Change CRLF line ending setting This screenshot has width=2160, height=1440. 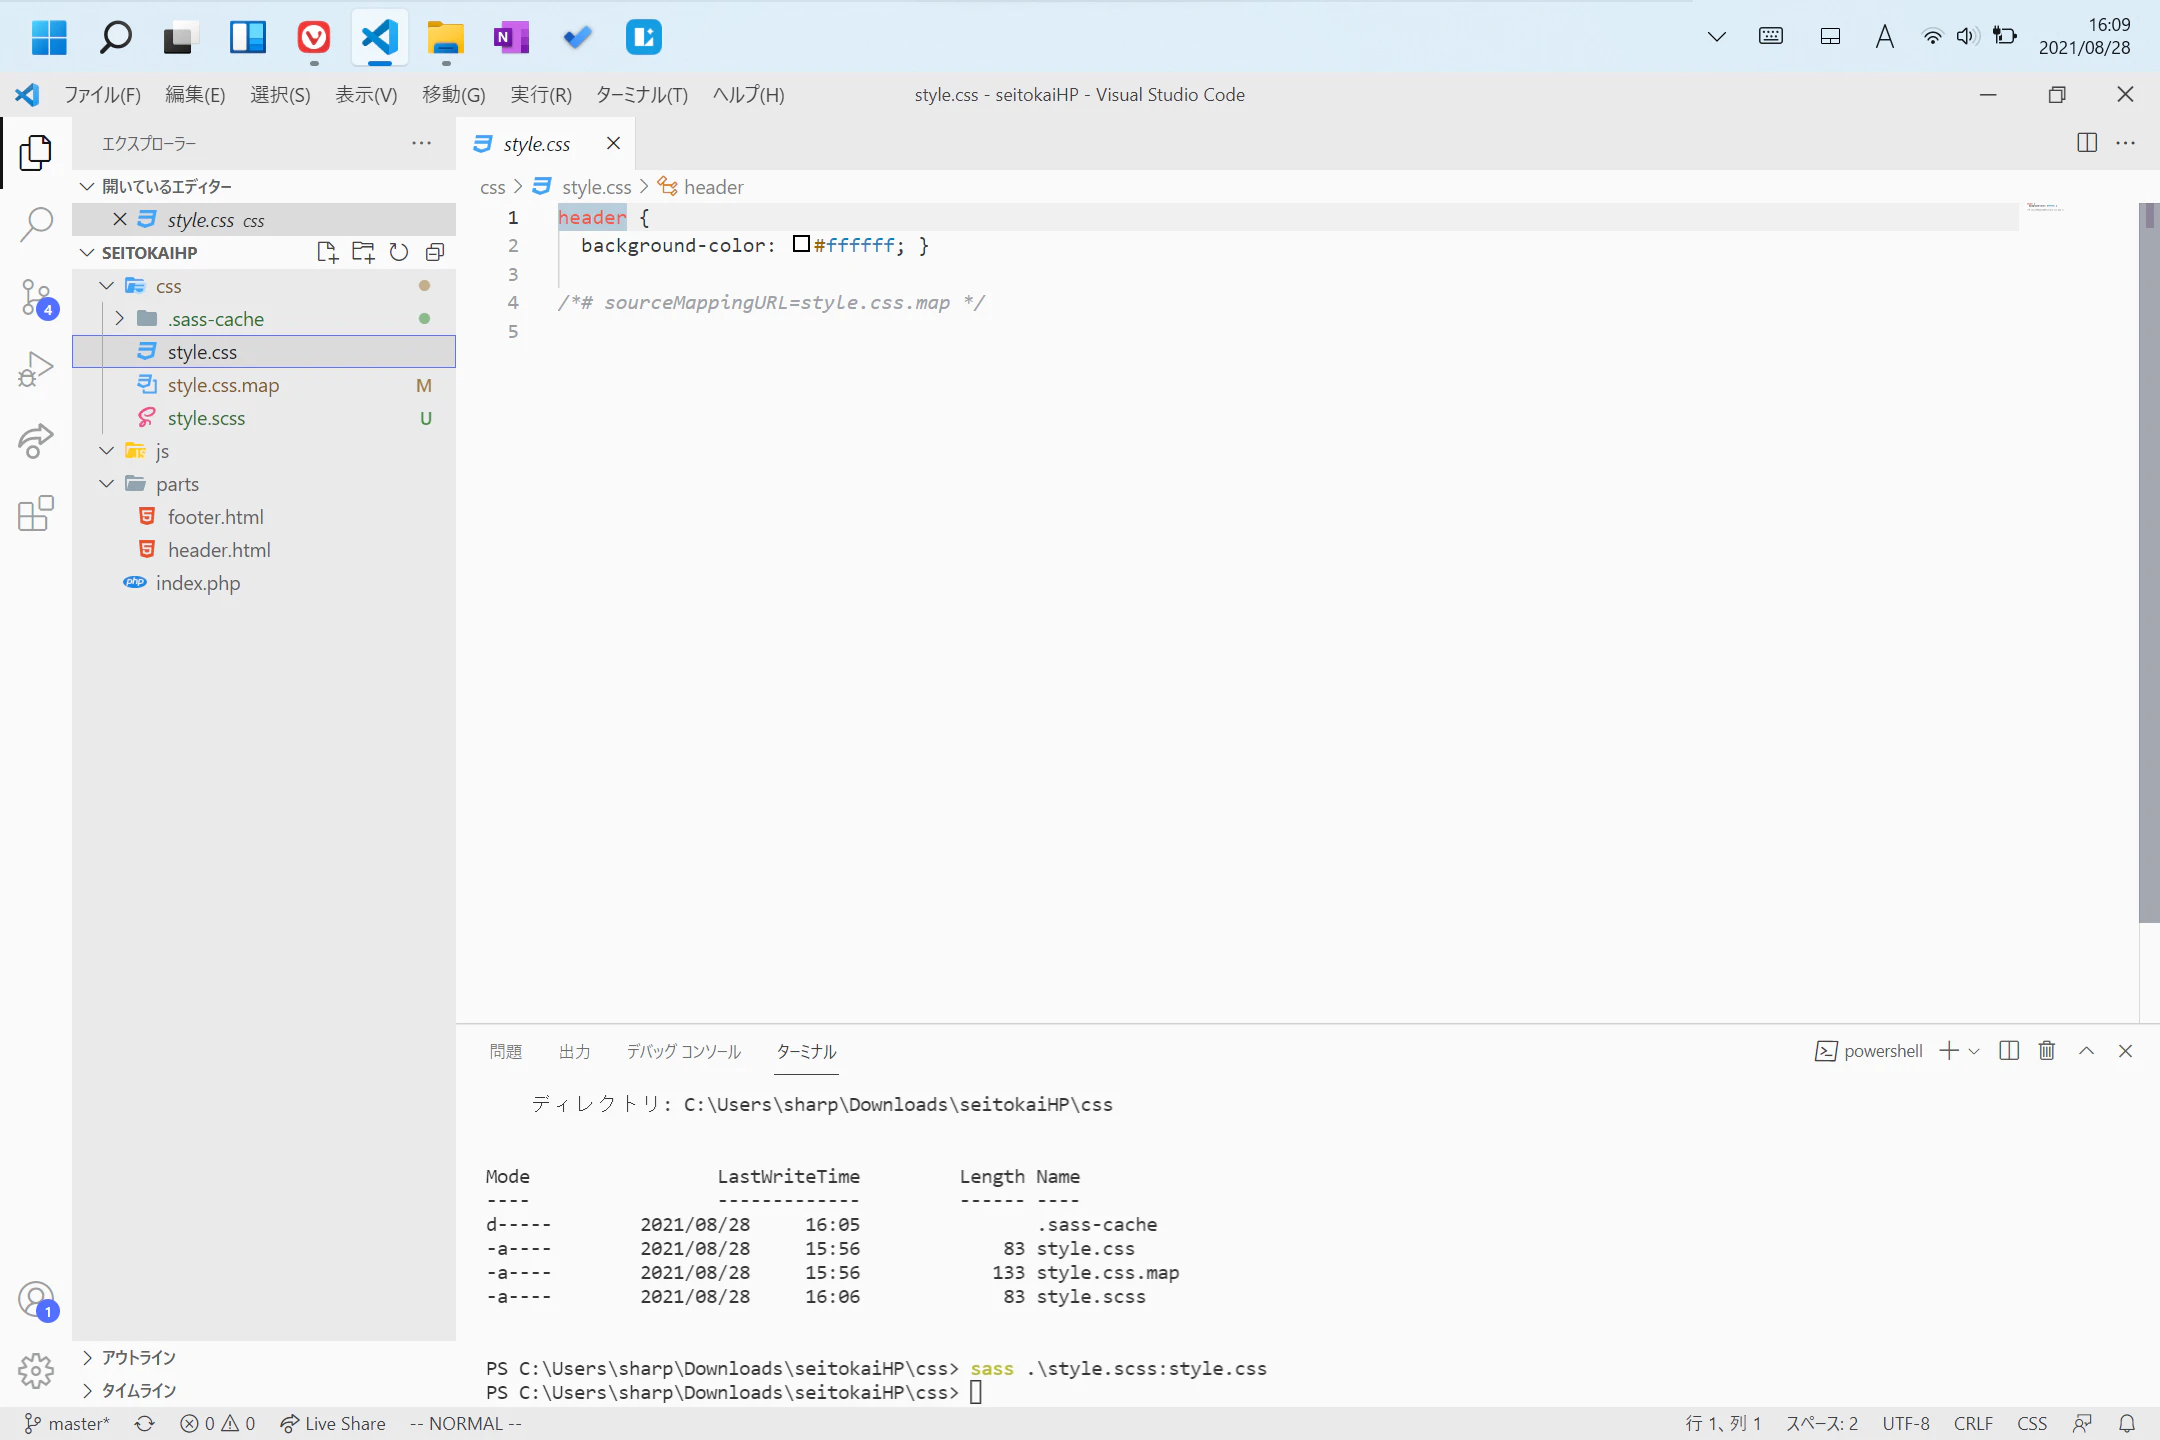pyautogui.click(x=1973, y=1423)
